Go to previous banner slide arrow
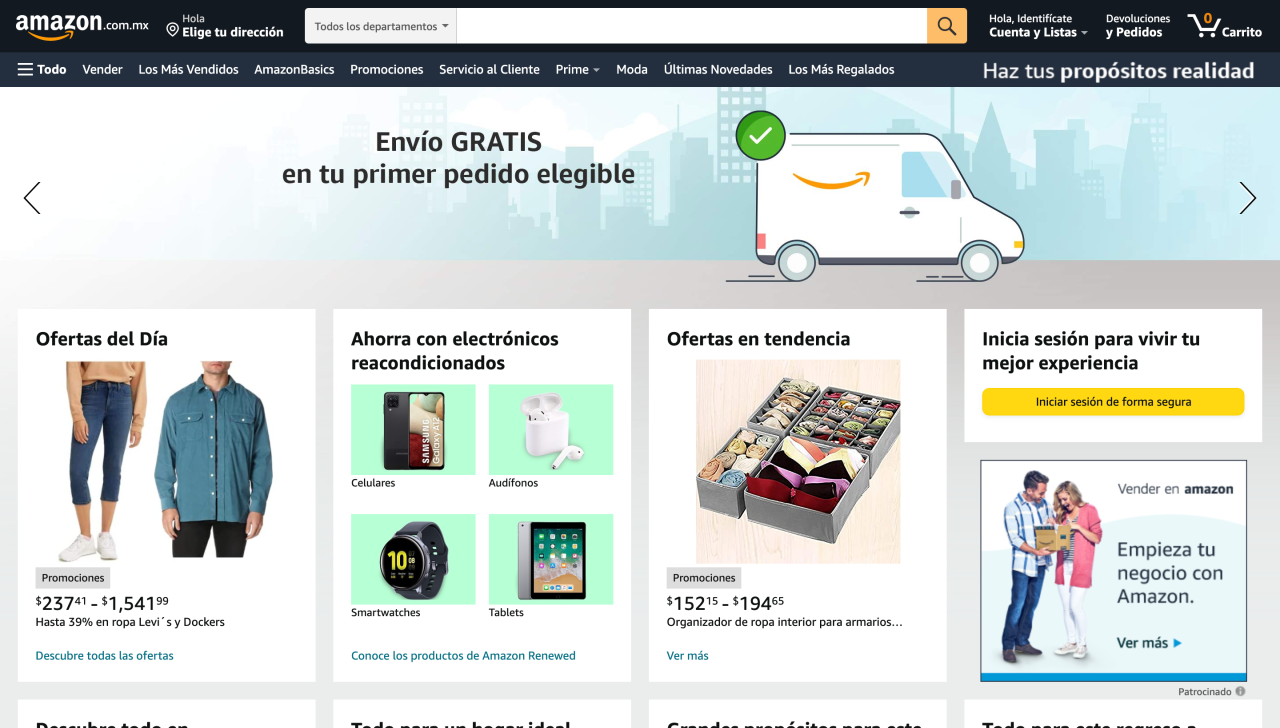Viewport: 1280px width, 728px height. (x=32, y=198)
